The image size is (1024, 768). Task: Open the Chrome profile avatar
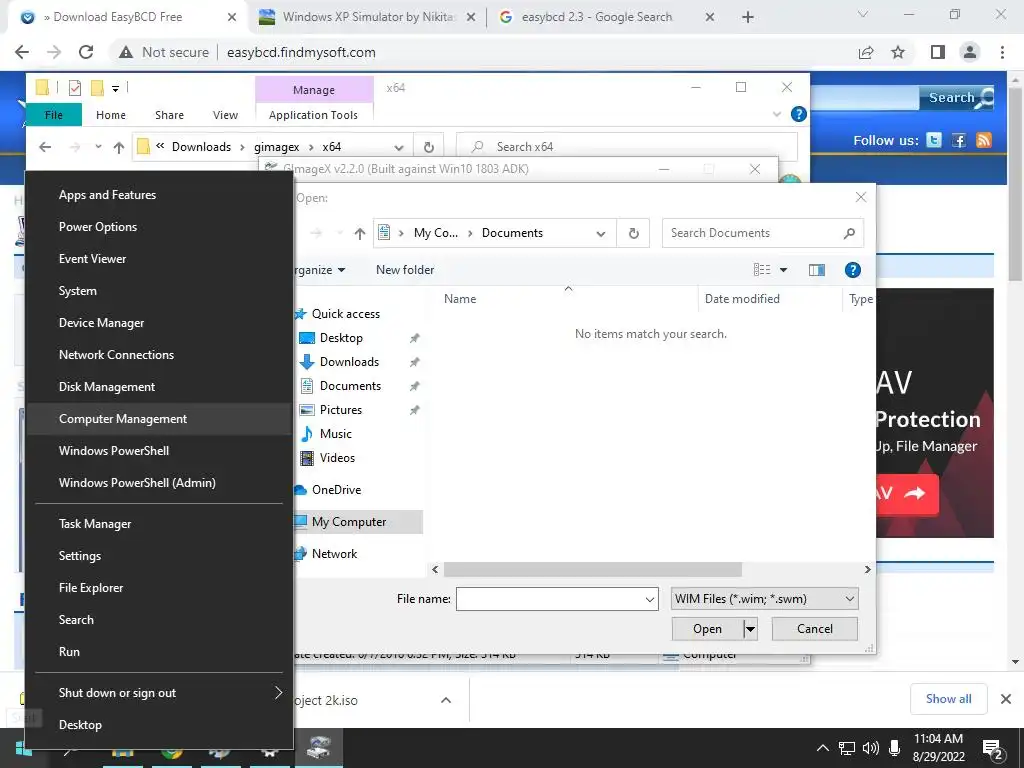pos(970,52)
